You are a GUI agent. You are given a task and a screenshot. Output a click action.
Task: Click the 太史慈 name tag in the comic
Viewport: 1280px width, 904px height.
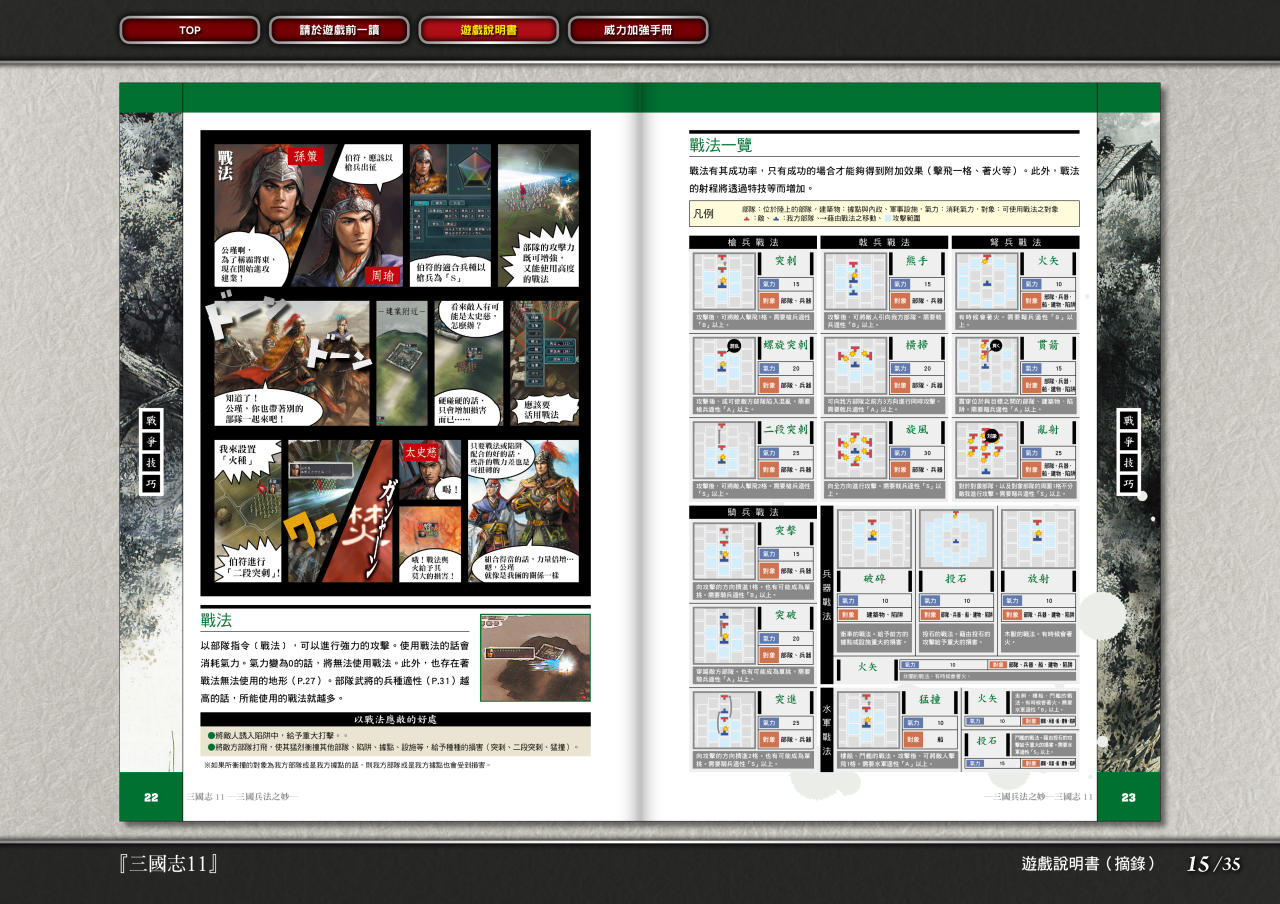click(421, 452)
